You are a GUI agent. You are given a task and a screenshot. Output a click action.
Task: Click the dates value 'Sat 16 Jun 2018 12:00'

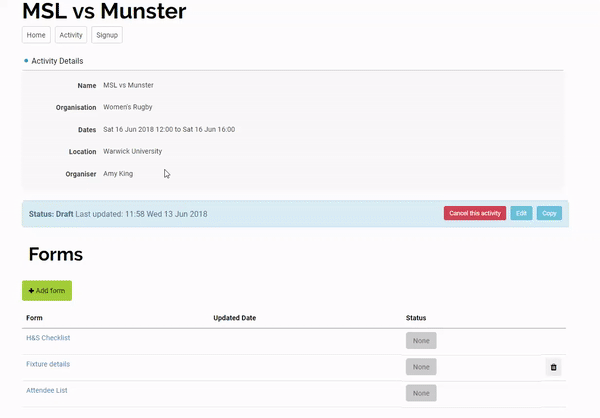[138, 129]
